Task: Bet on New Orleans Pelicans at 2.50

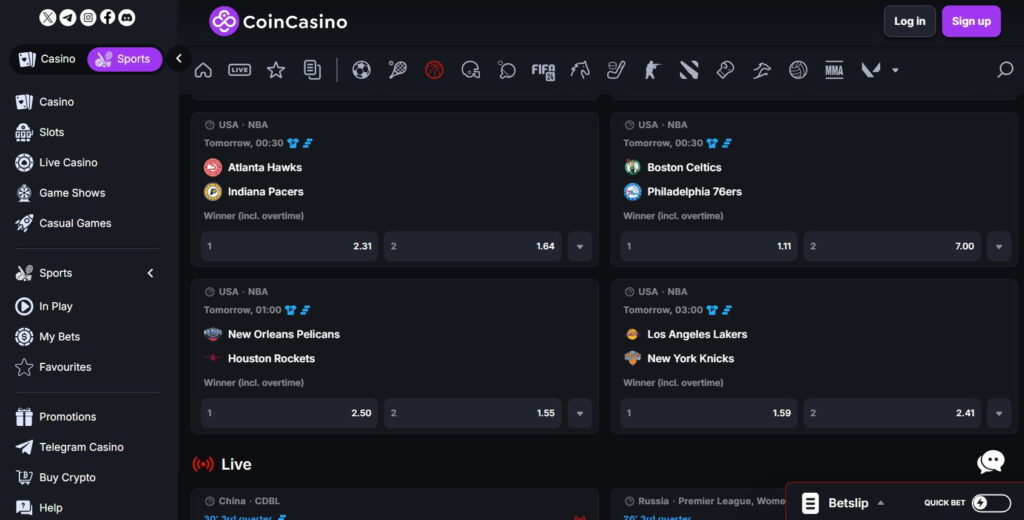Action: [x=289, y=413]
